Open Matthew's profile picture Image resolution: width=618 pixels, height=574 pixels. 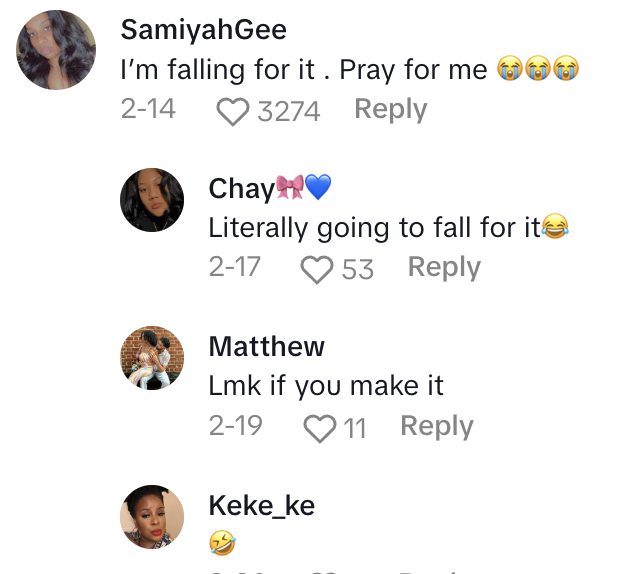(x=152, y=358)
